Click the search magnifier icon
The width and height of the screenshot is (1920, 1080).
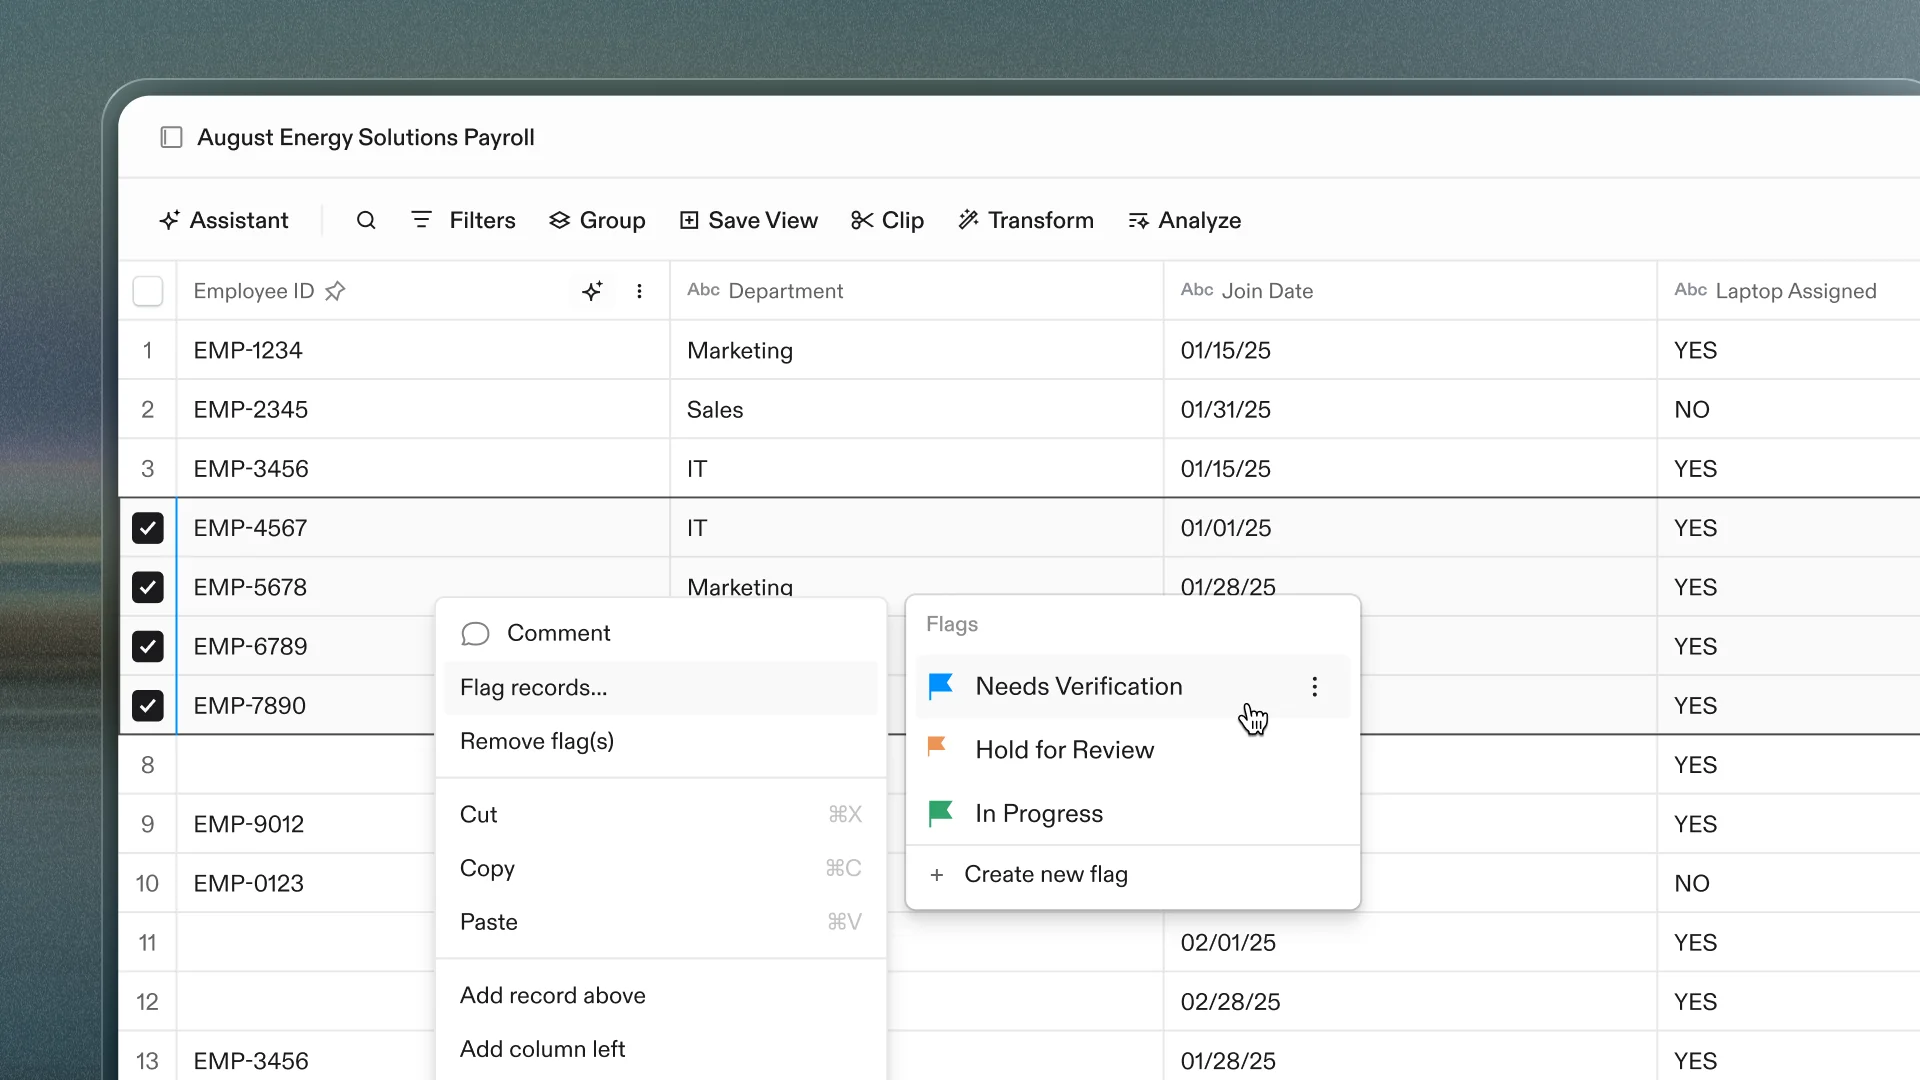point(366,220)
